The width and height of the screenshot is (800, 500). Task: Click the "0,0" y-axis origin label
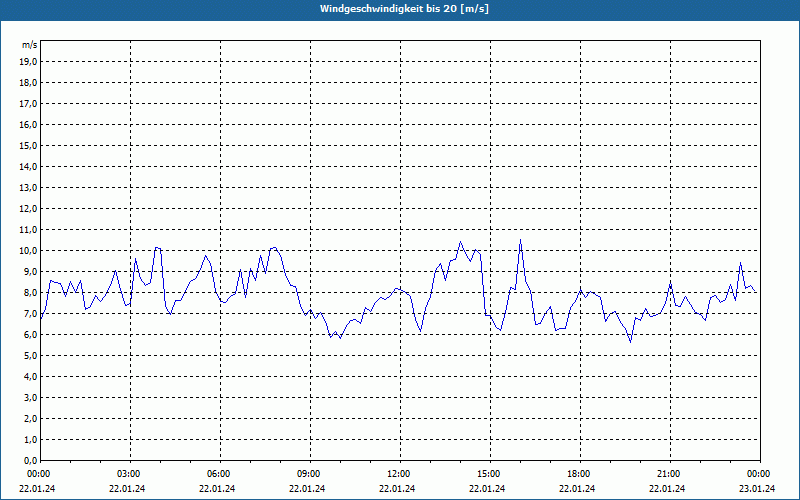pos(31,461)
